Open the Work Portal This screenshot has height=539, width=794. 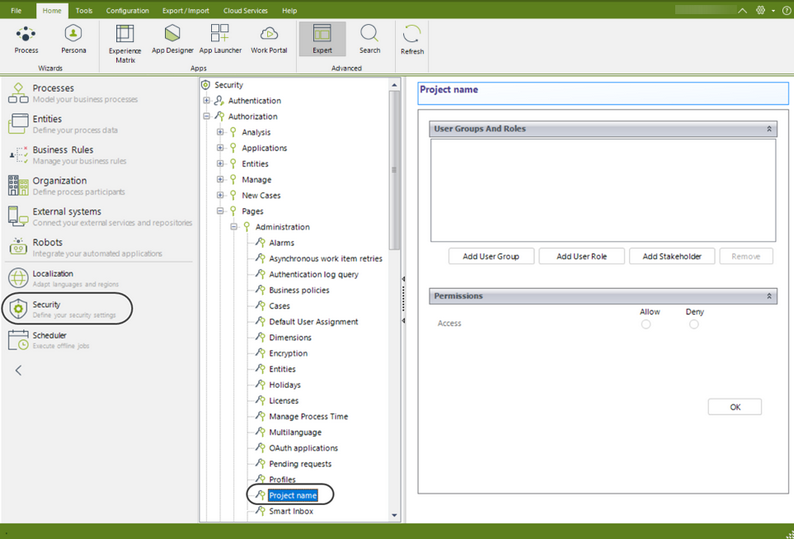(269, 40)
